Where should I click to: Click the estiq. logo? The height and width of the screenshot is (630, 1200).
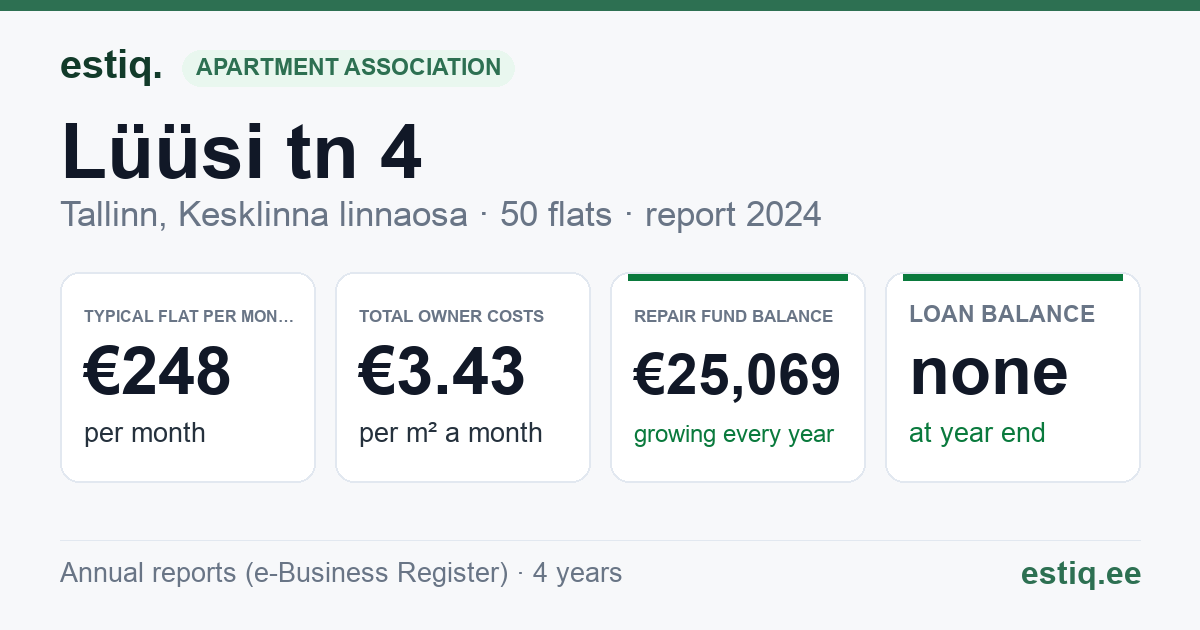coord(111,66)
